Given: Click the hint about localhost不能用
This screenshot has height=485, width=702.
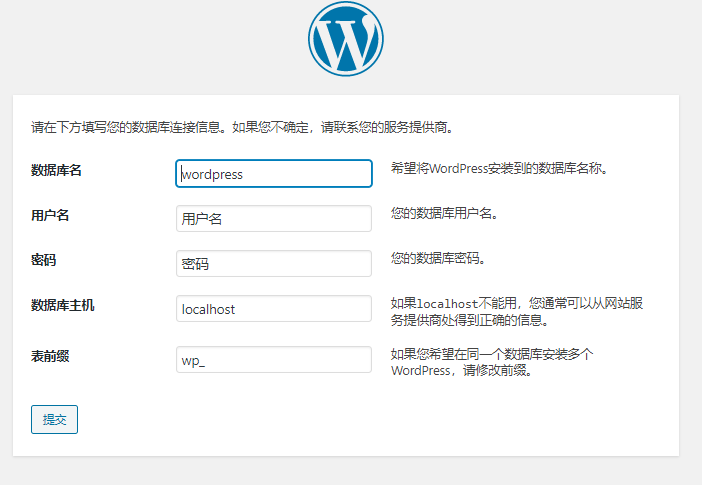Looking at the screenshot, I should (x=517, y=312).
